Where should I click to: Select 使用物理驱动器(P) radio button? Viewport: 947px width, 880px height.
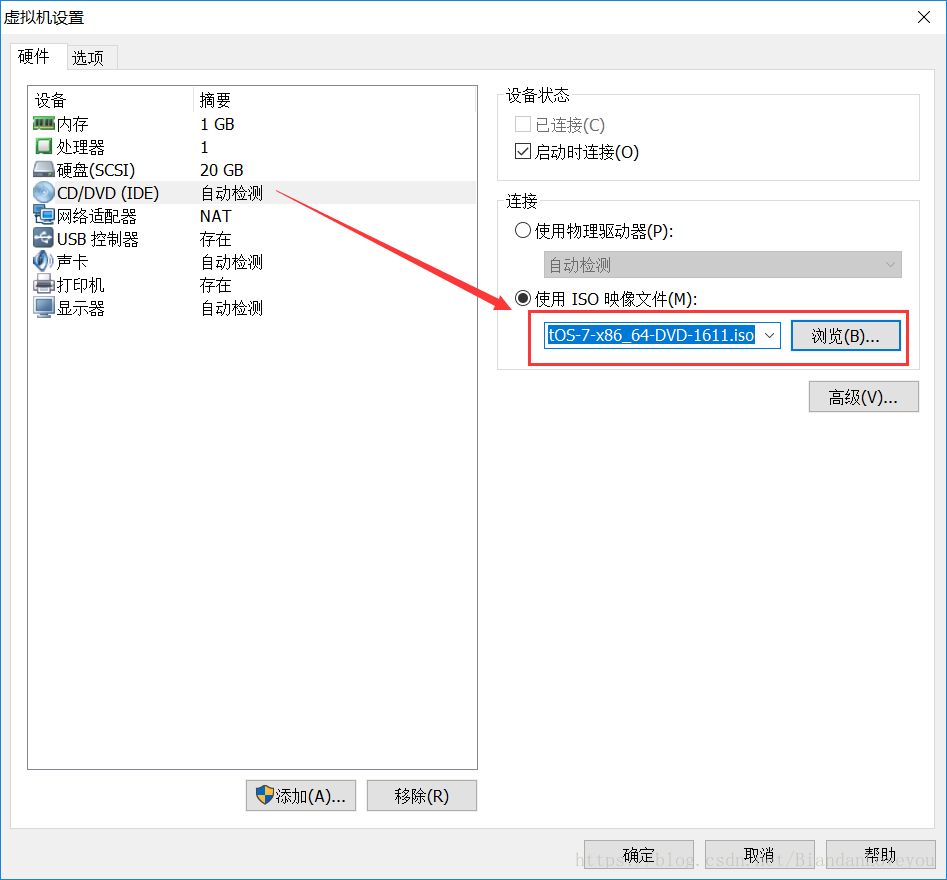[x=523, y=230]
